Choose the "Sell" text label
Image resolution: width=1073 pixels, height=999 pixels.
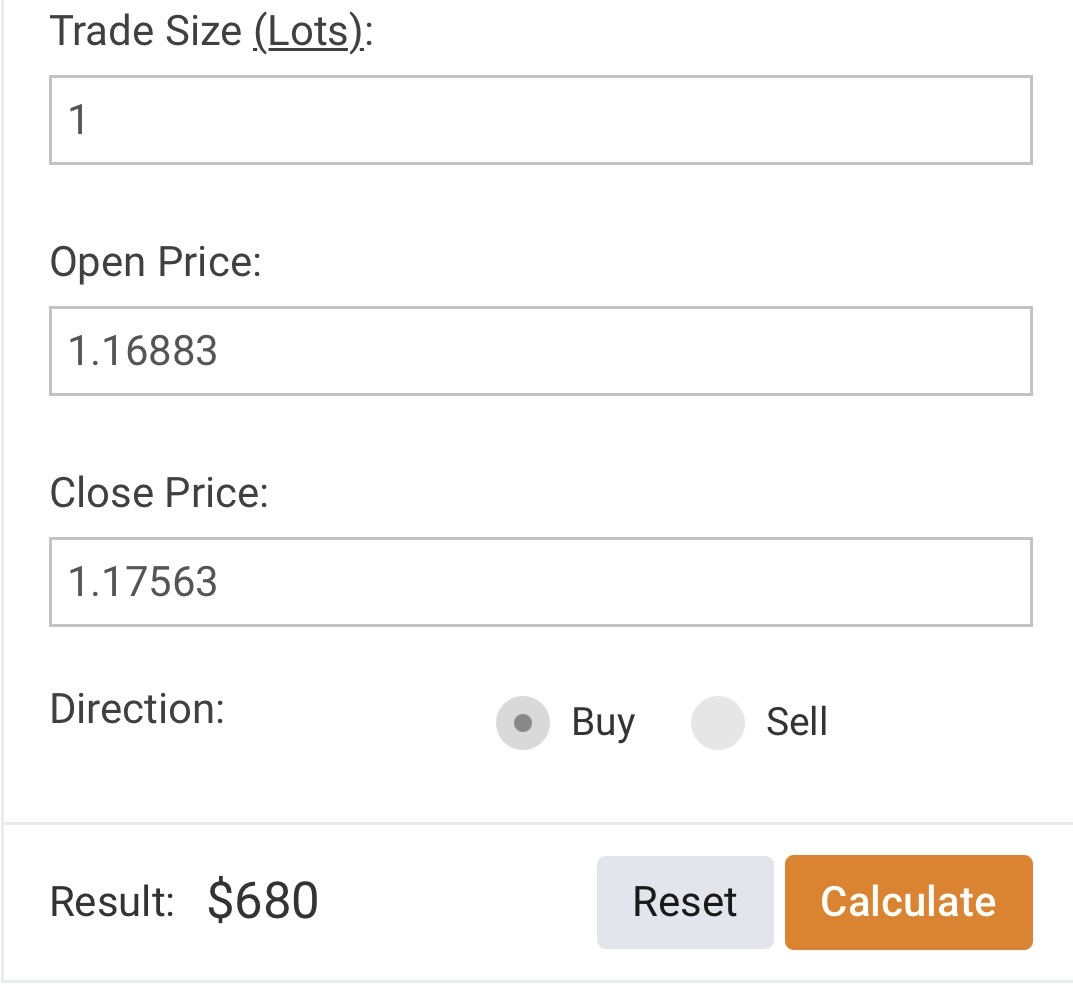(797, 722)
